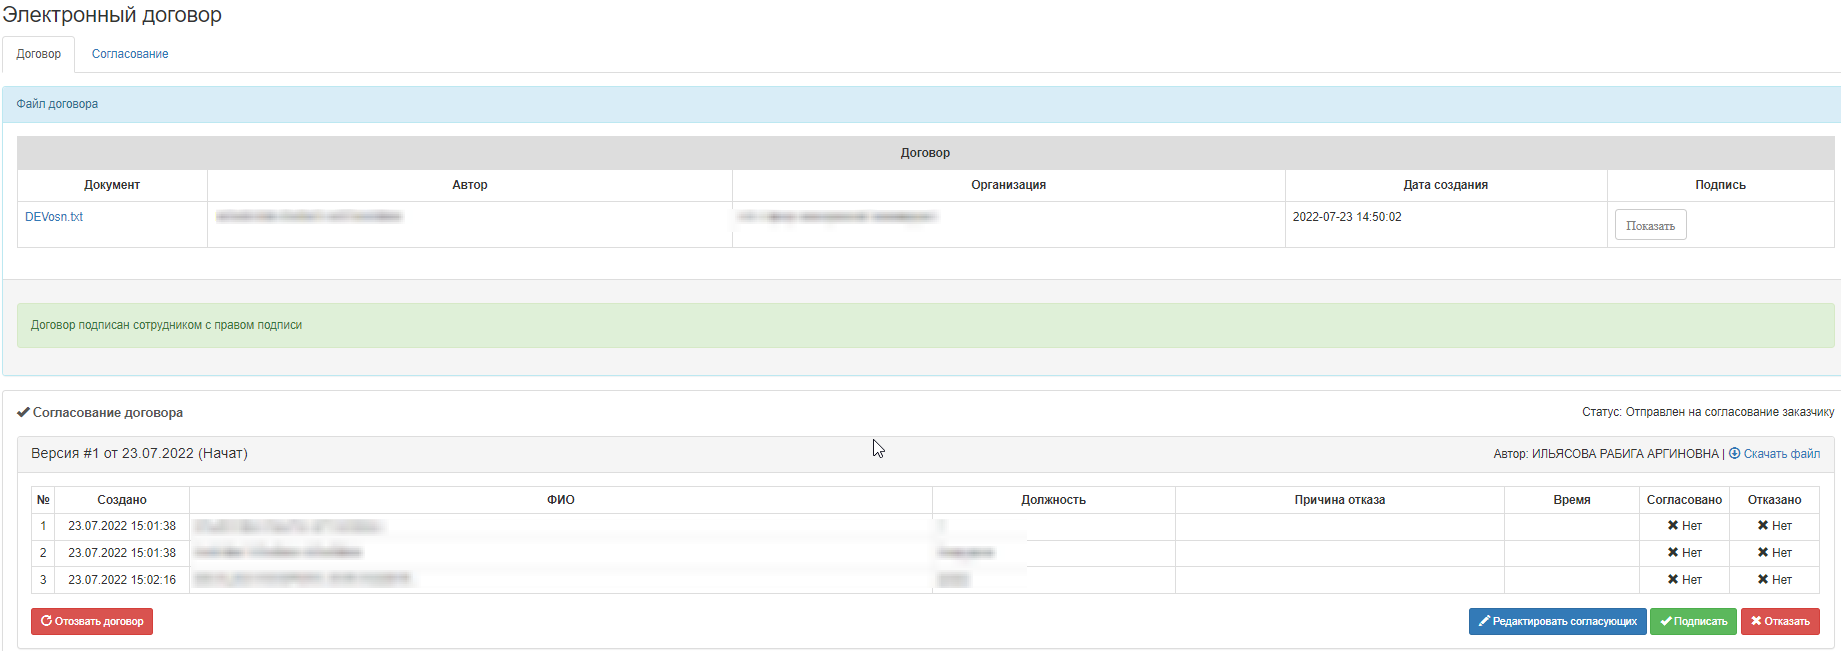Click the green Подписать button
1841x651 pixels.
[1693, 622]
